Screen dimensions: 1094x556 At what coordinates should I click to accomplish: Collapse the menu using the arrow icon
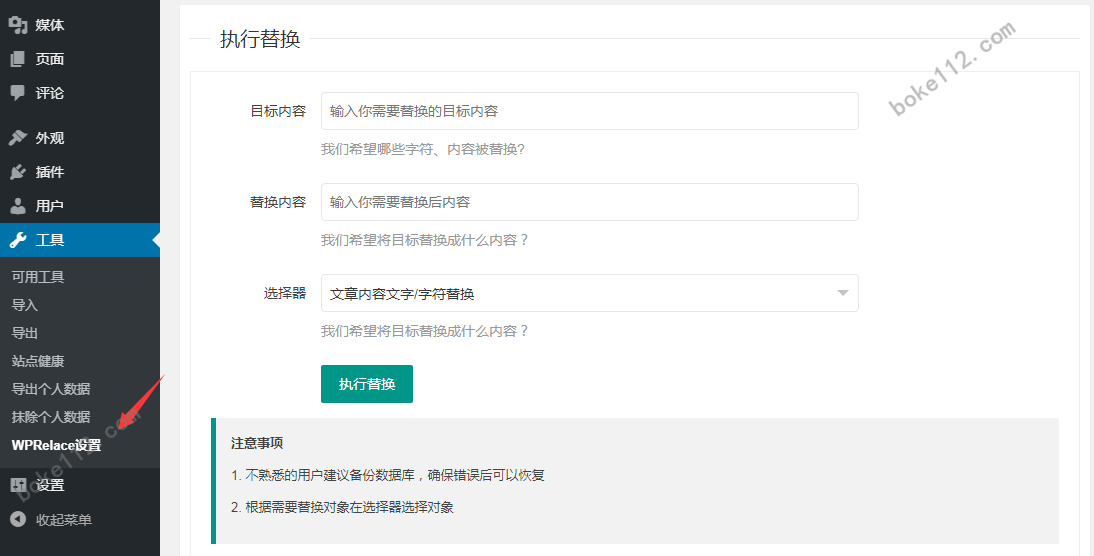pyautogui.click(x=18, y=520)
